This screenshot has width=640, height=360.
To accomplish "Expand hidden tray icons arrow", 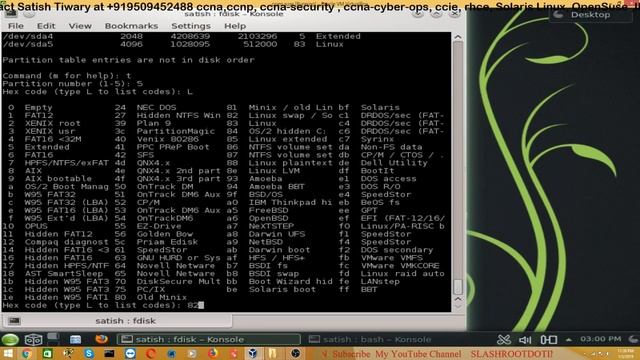I will point(569,339).
